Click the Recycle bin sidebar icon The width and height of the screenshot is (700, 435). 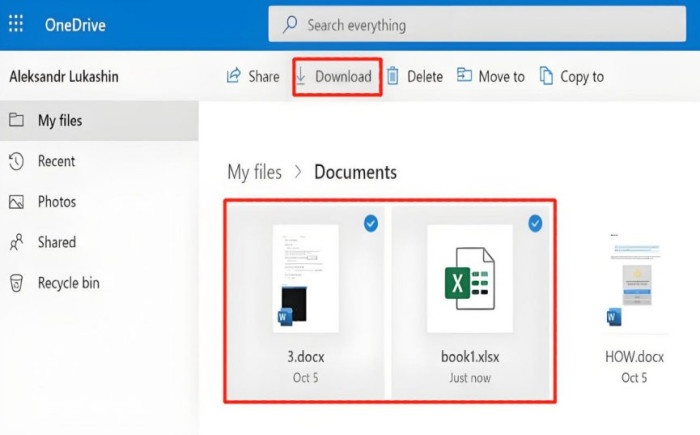click(x=16, y=283)
